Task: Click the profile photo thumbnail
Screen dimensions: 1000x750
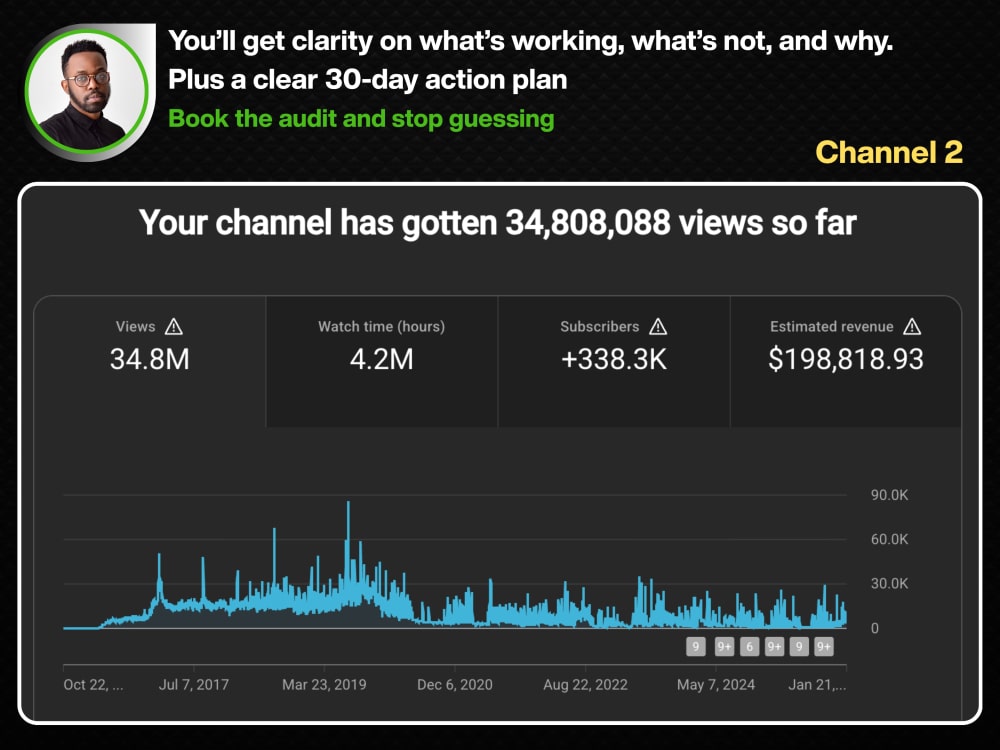Action: (x=87, y=91)
